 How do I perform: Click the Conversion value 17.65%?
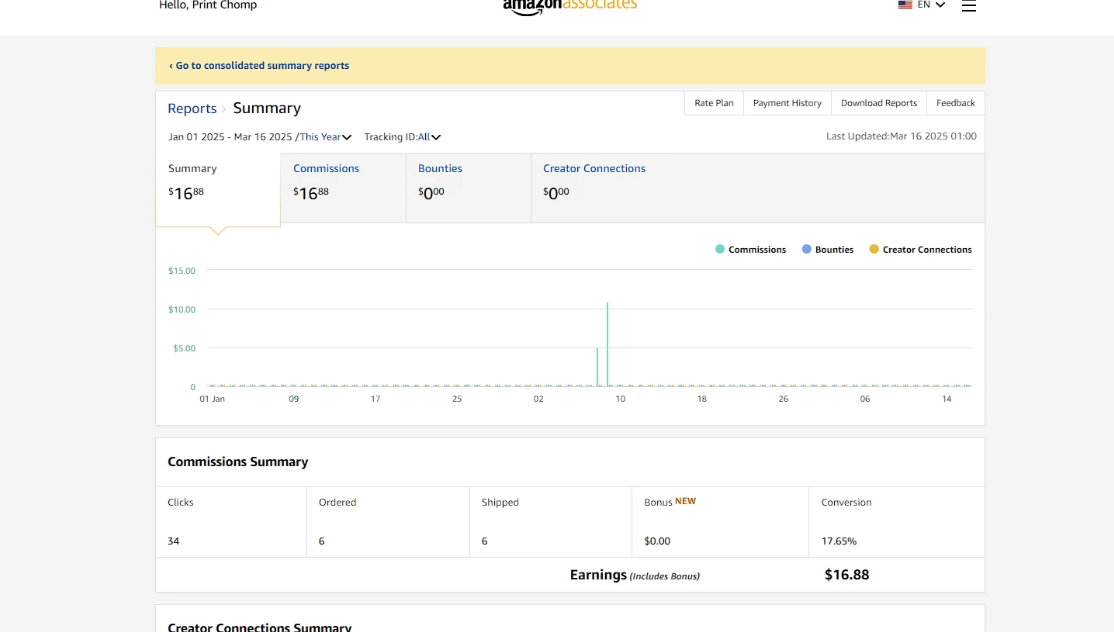[839, 541]
